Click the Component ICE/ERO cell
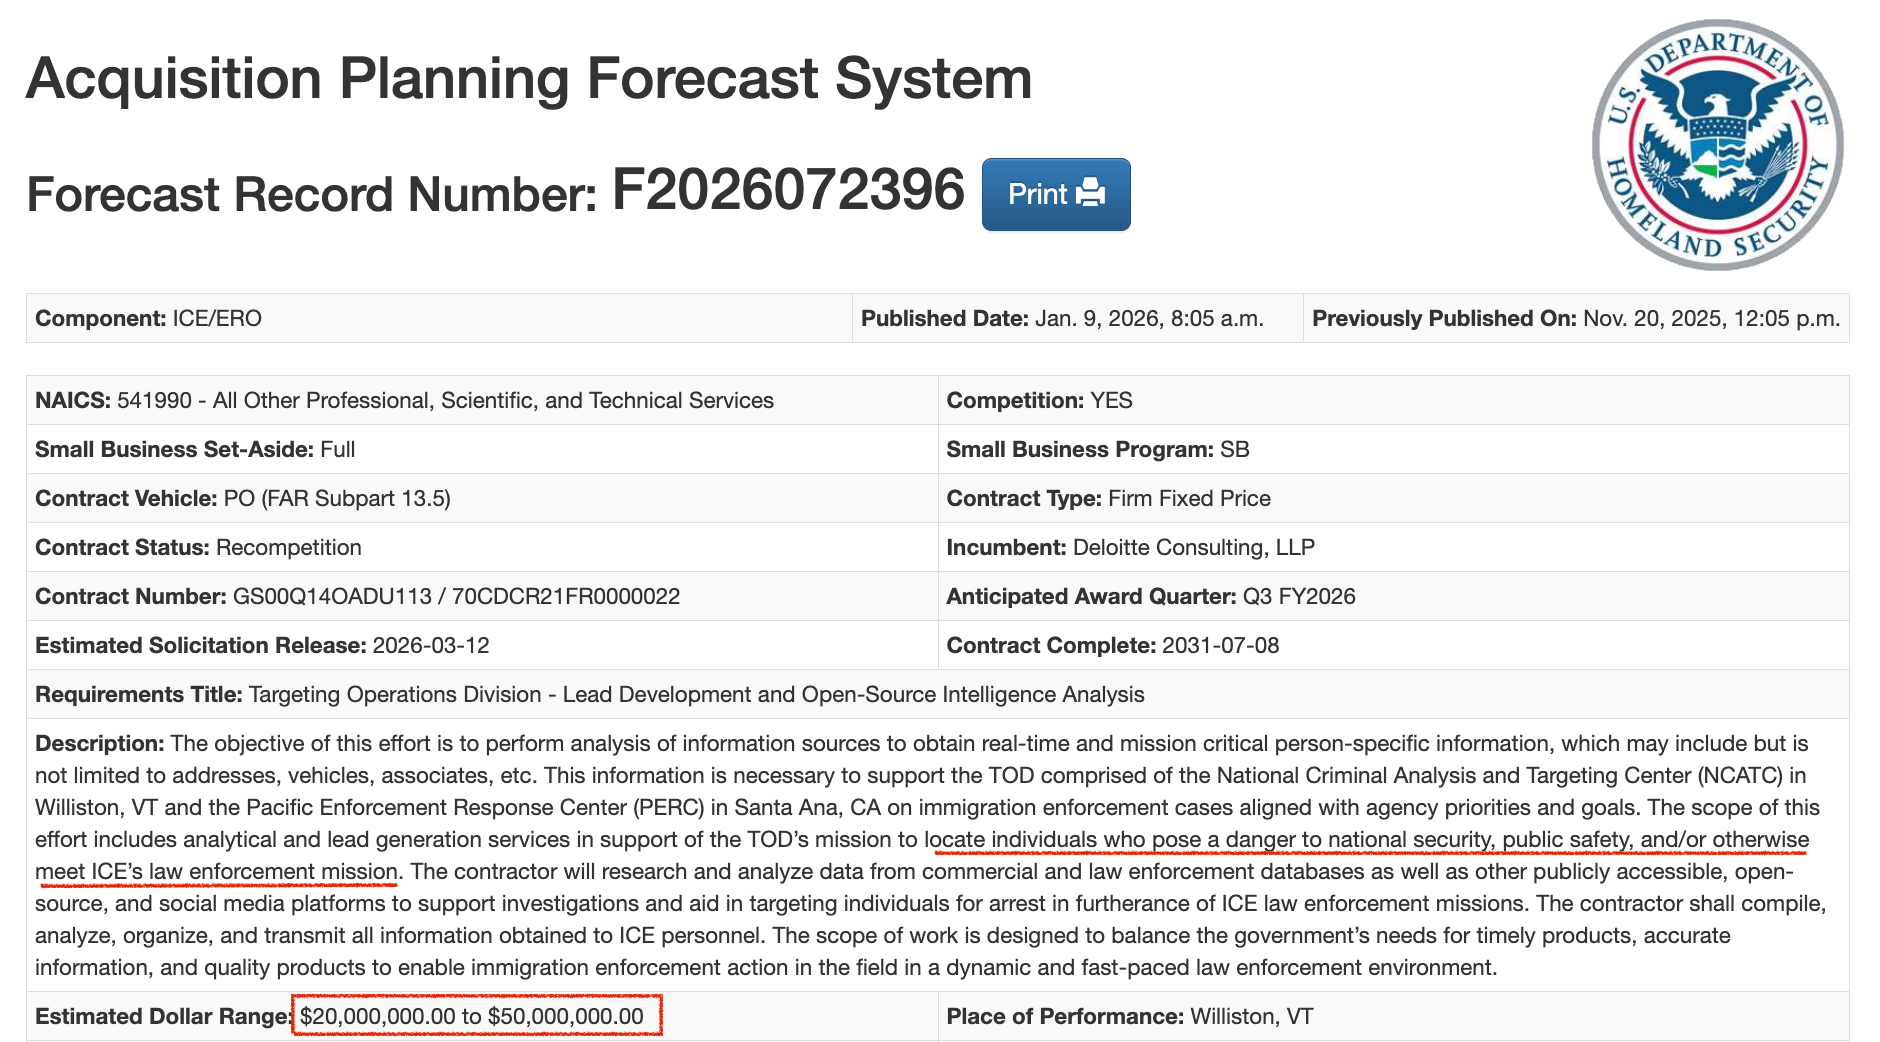This screenshot has width=1880, height=1042. pyautogui.click(x=149, y=318)
